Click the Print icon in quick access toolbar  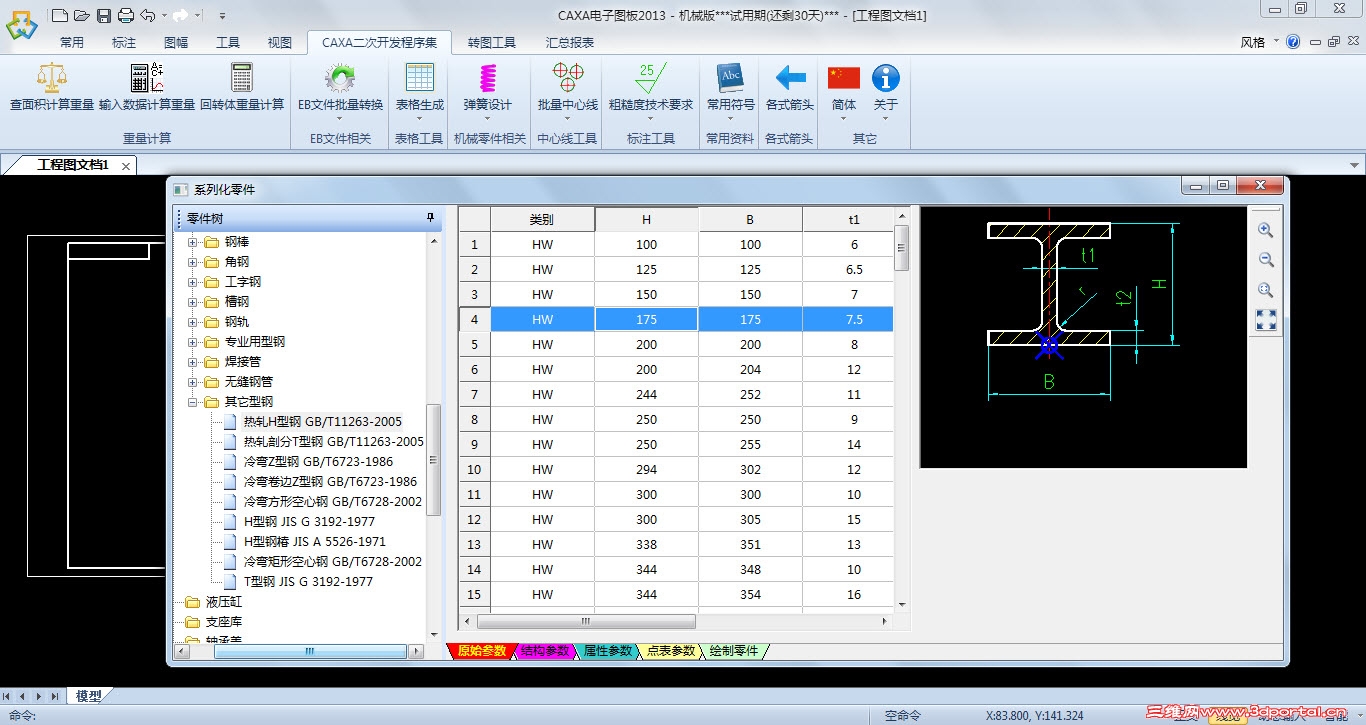[x=125, y=15]
